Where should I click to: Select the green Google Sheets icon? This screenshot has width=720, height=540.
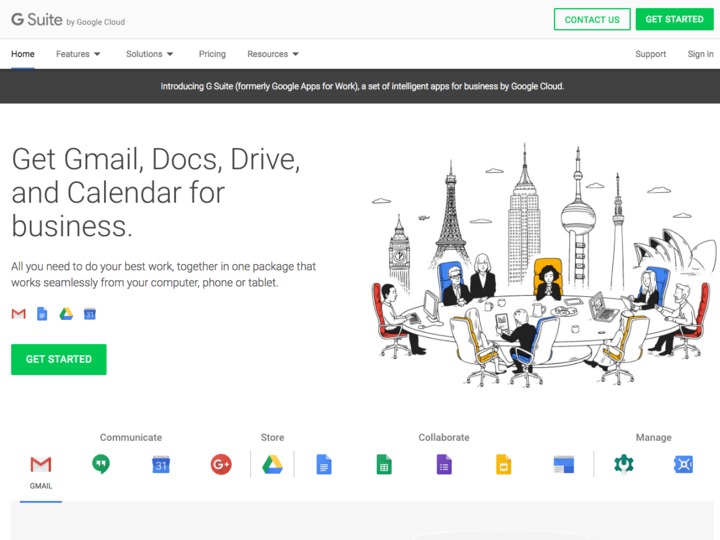[383, 464]
